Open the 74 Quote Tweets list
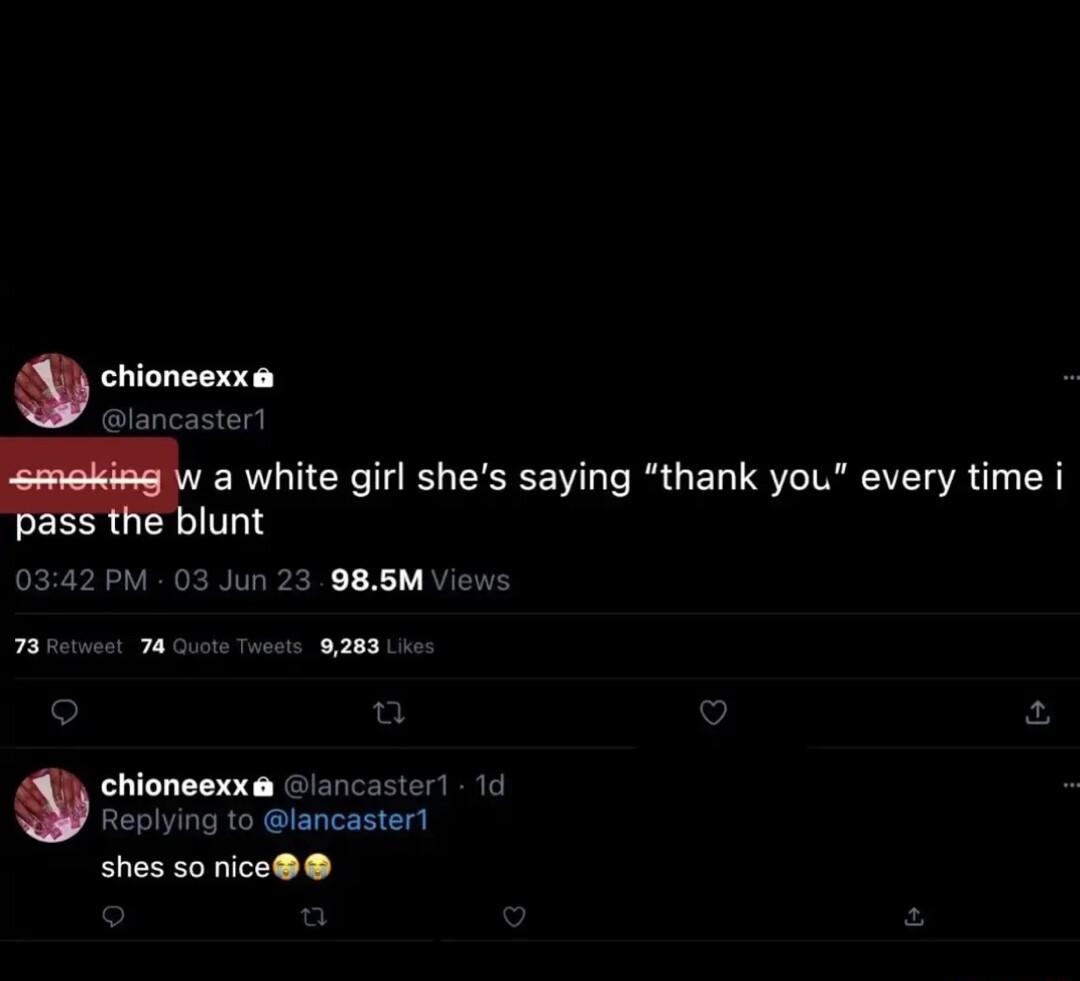1080x981 pixels. click(x=220, y=646)
